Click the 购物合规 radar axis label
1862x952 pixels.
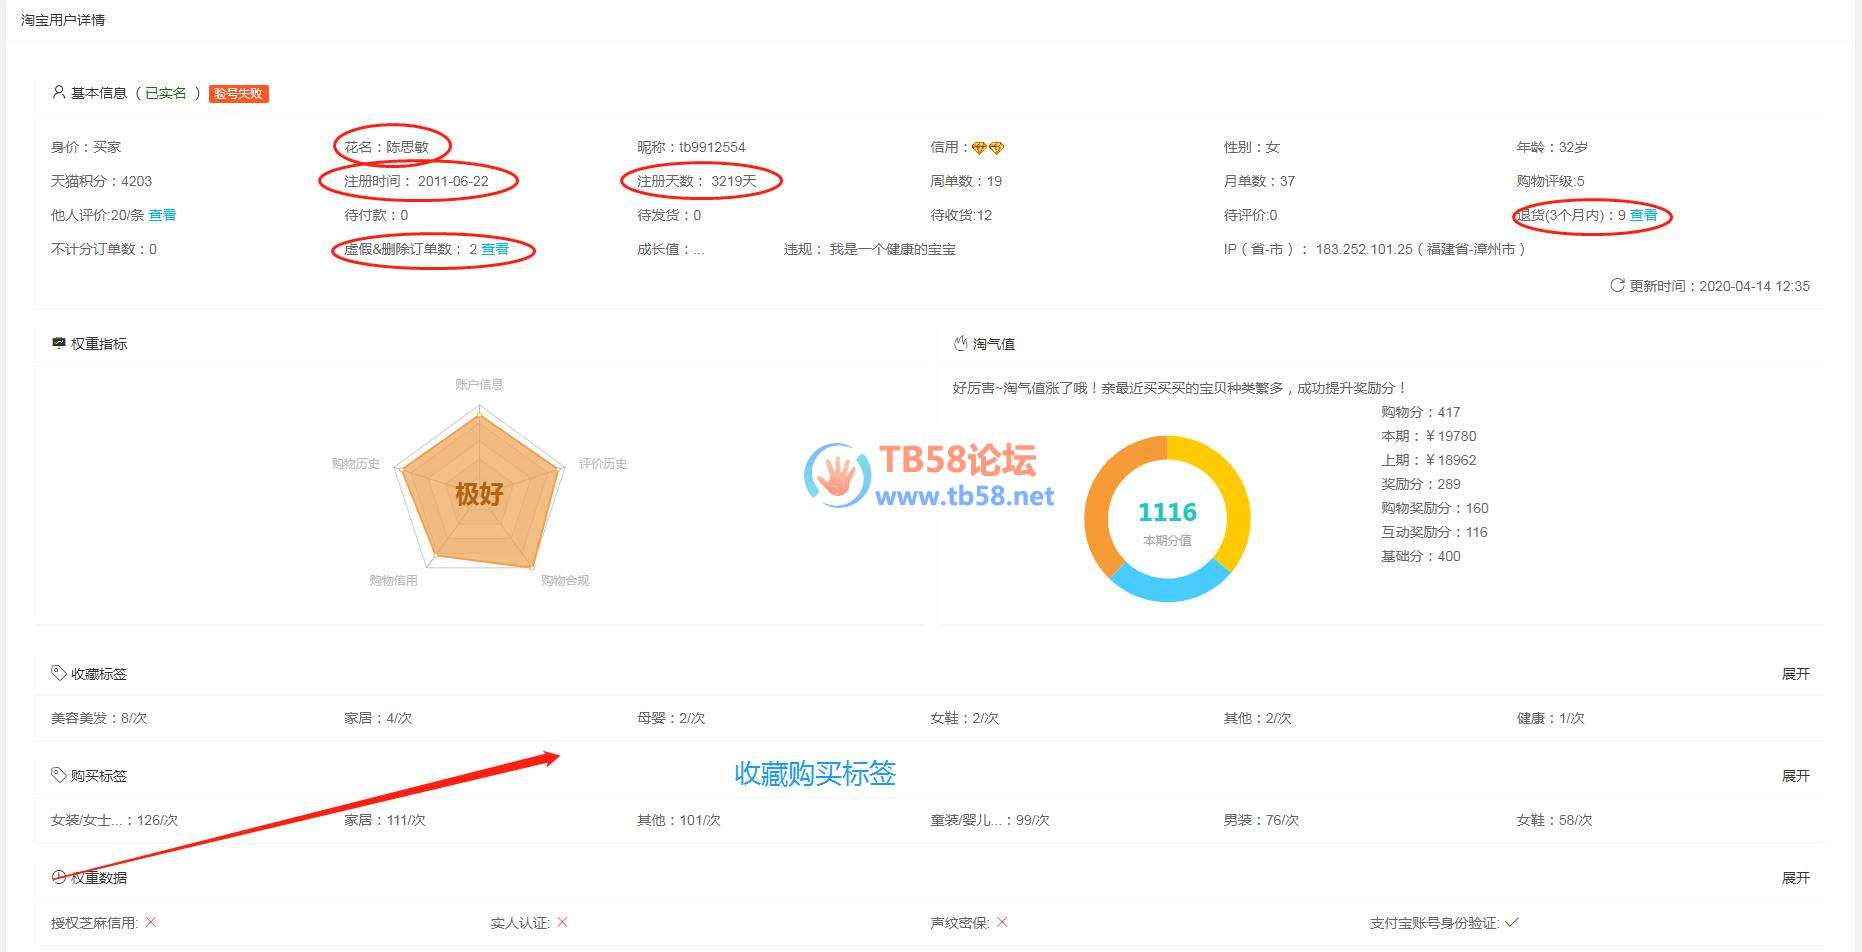pos(565,581)
